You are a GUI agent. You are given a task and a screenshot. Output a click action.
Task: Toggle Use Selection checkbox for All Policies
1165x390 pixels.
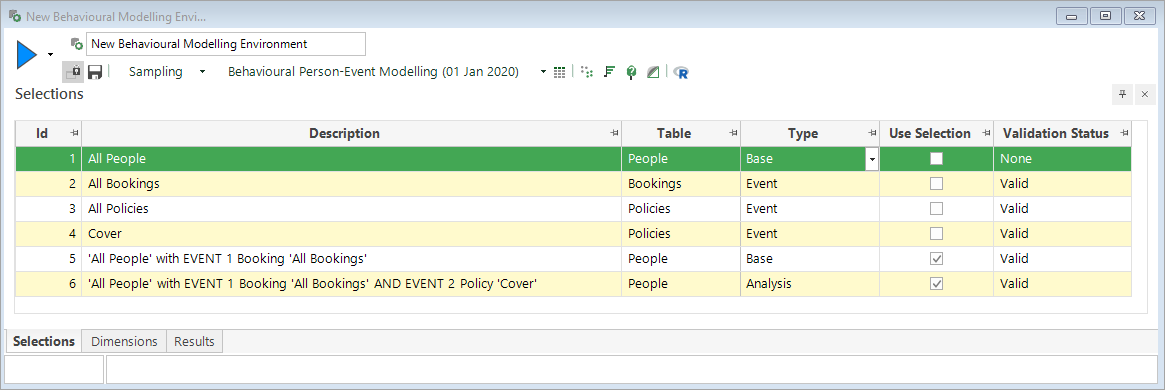pyautogui.click(x=937, y=209)
